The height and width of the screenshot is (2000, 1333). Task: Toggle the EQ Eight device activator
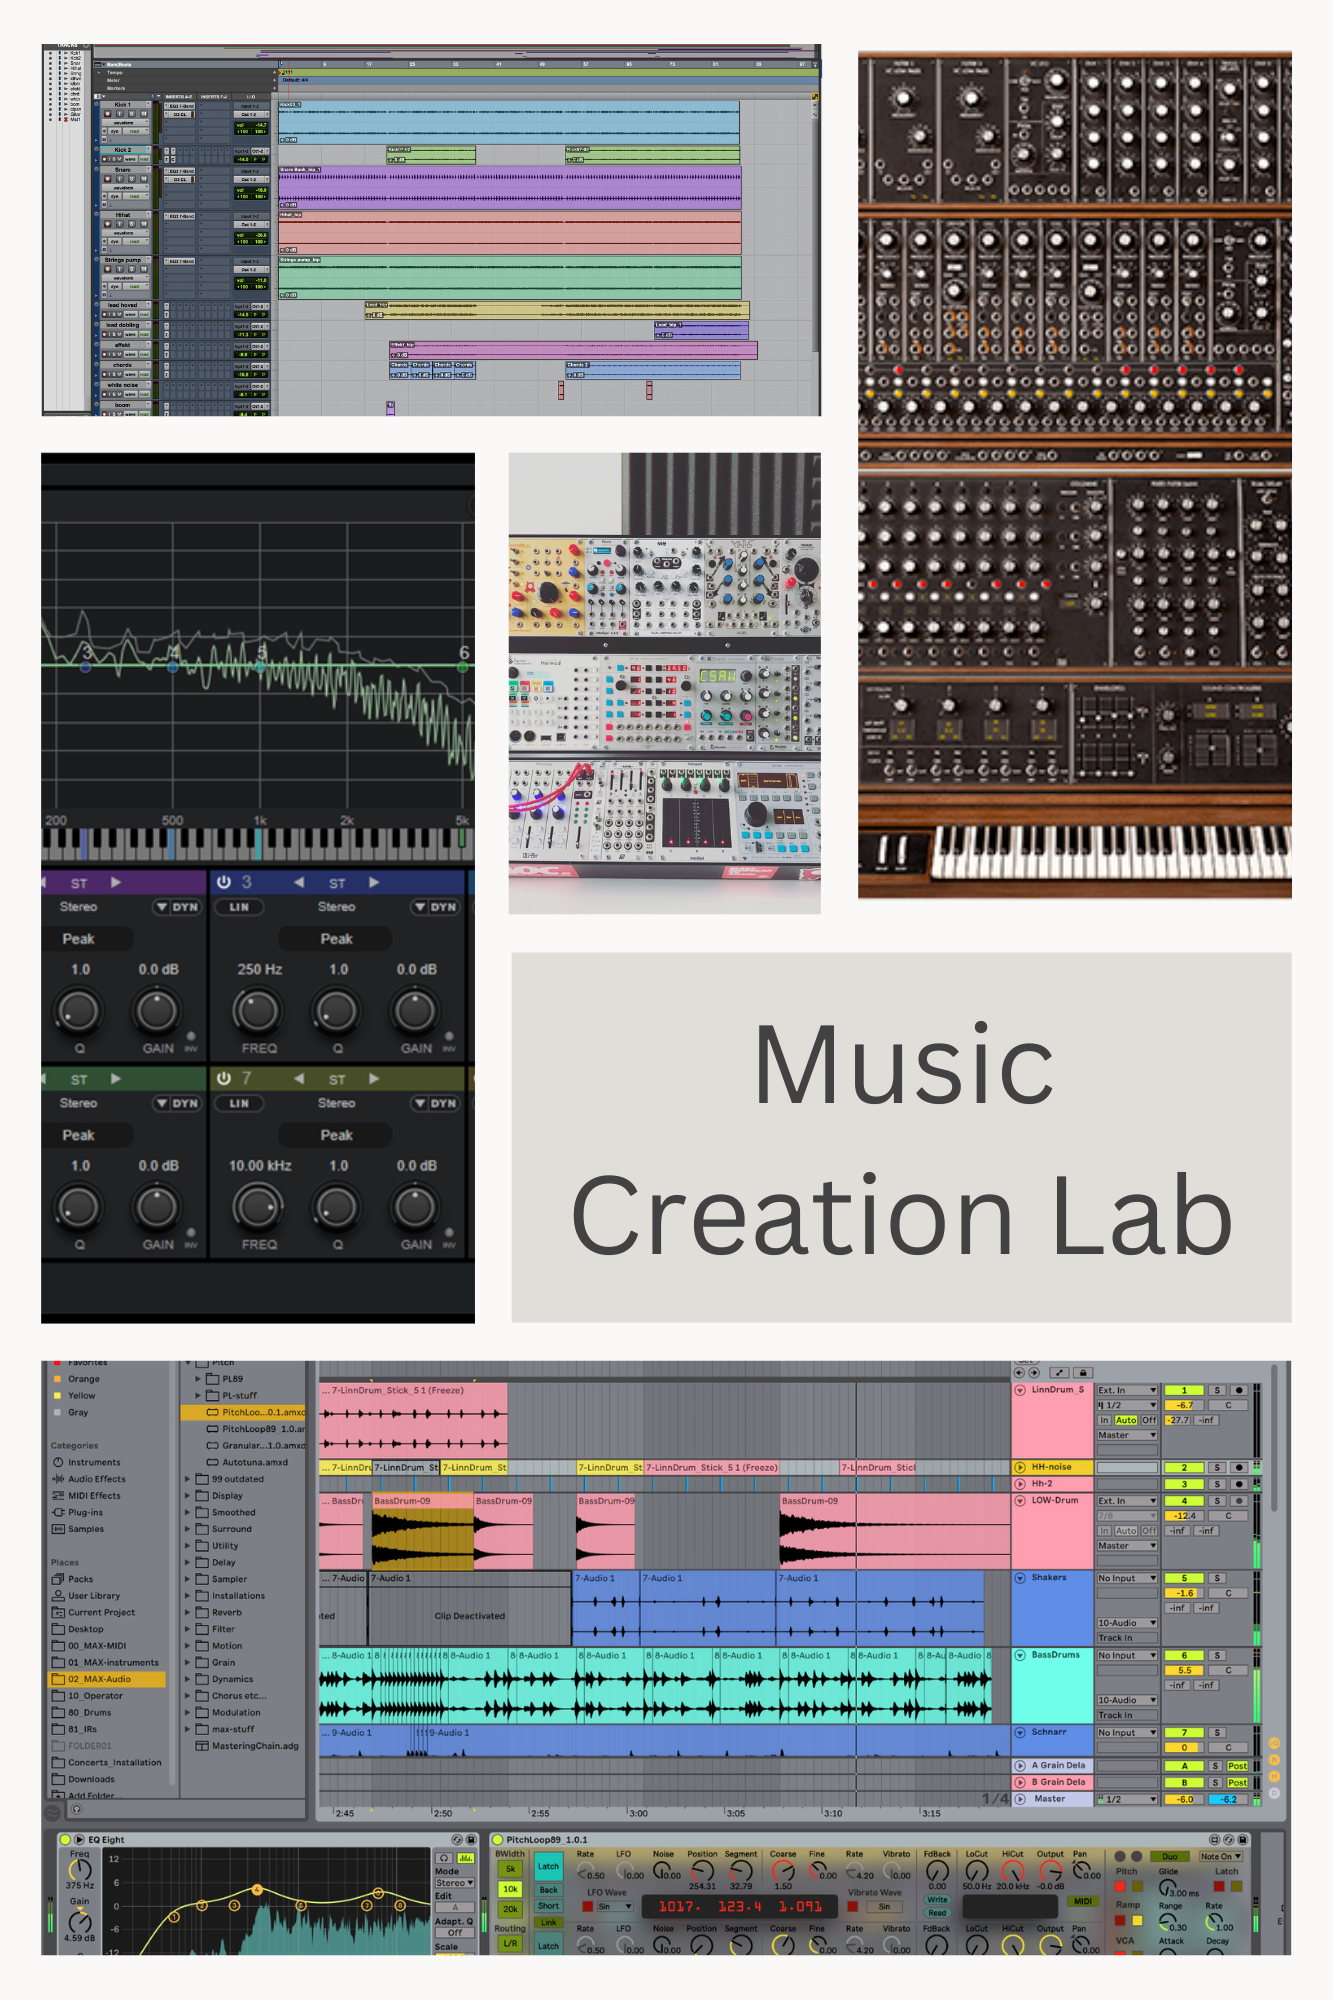[x=66, y=1840]
